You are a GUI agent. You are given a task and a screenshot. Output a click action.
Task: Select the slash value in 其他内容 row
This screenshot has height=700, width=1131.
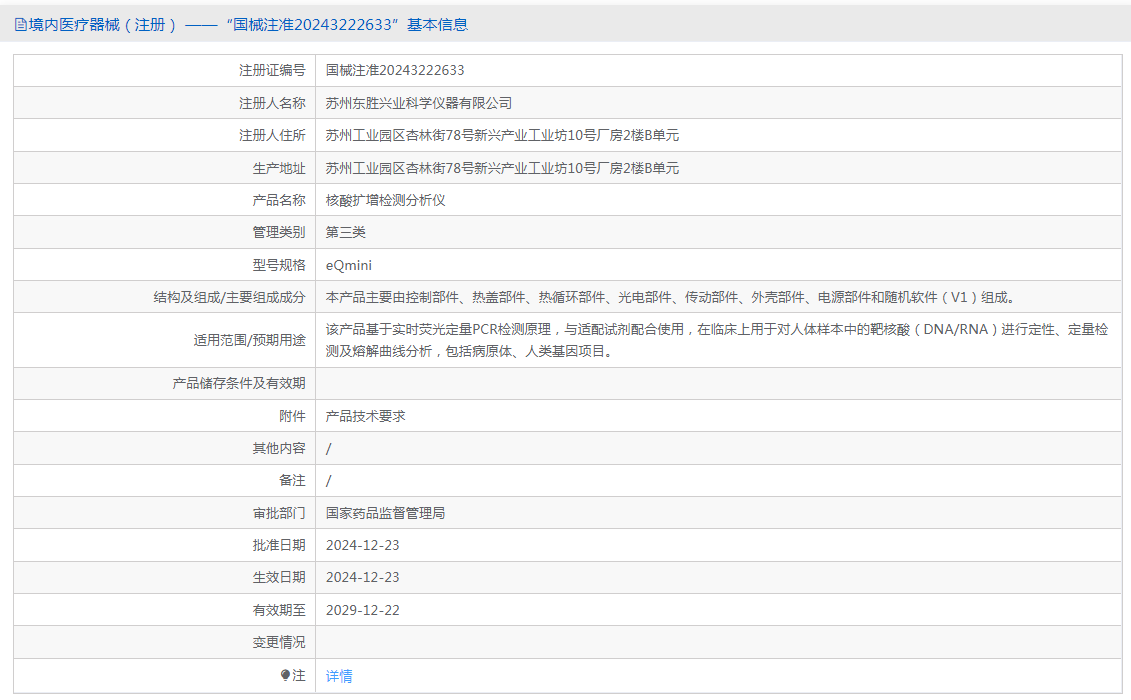(328, 448)
